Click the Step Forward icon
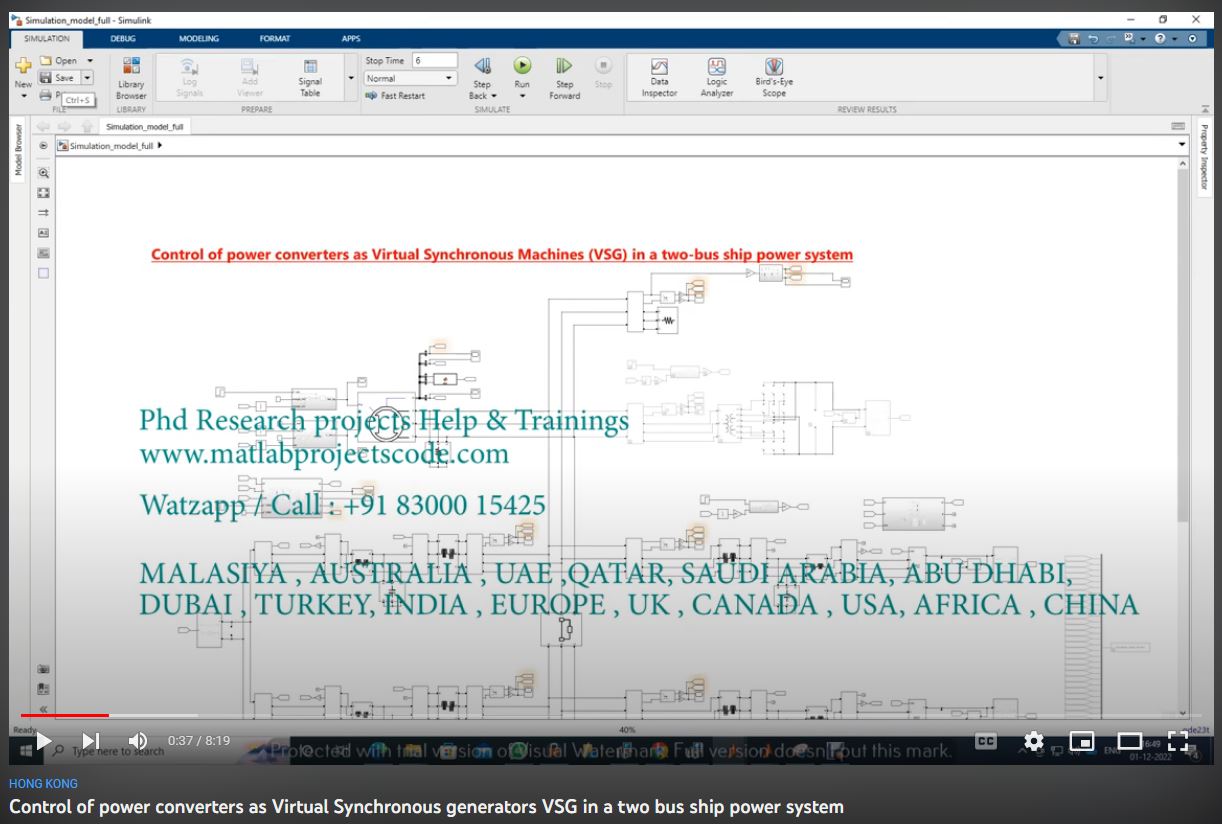The height and width of the screenshot is (824, 1222). (564, 66)
